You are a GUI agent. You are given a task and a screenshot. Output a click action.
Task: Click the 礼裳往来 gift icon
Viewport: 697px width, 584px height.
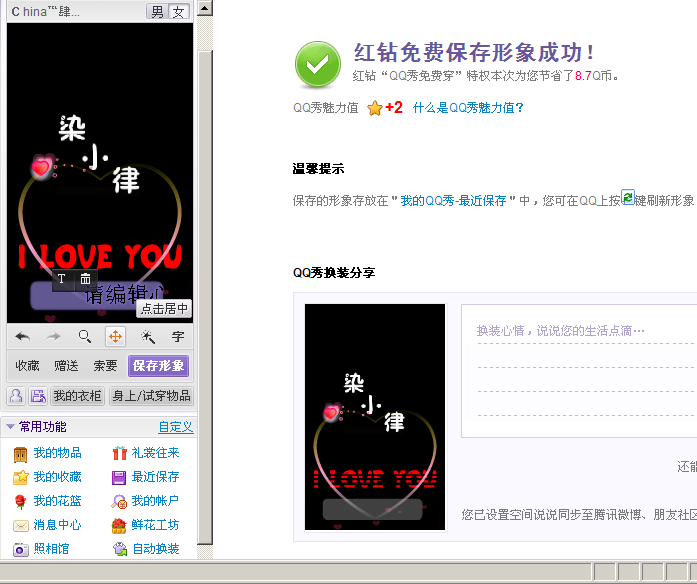pos(119,453)
